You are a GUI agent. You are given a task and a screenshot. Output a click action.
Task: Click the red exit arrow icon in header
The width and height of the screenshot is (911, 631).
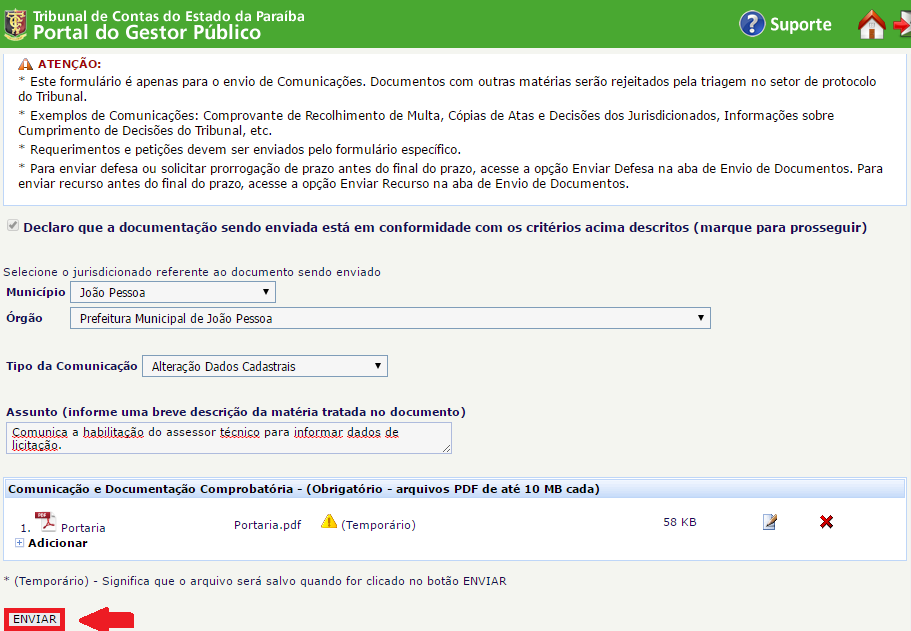tap(902, 25)
